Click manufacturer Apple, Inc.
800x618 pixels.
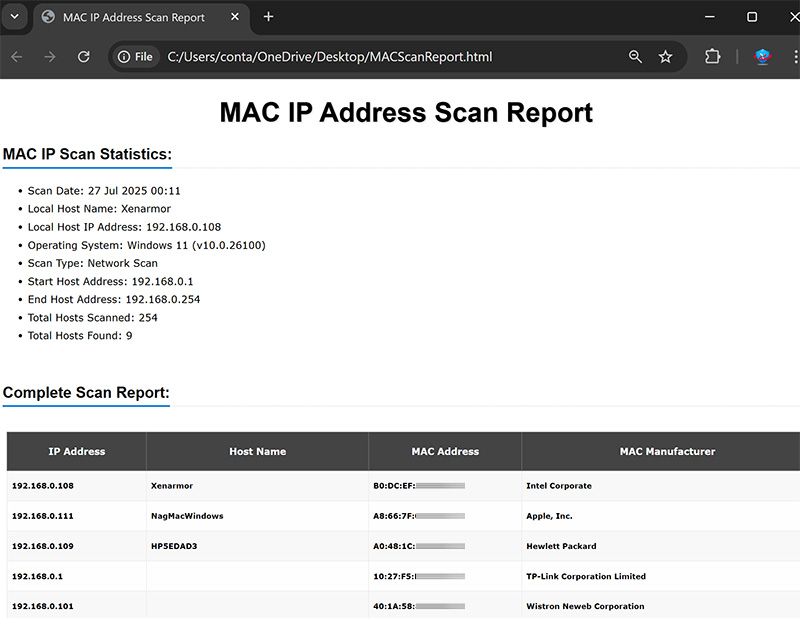point(549,516)
